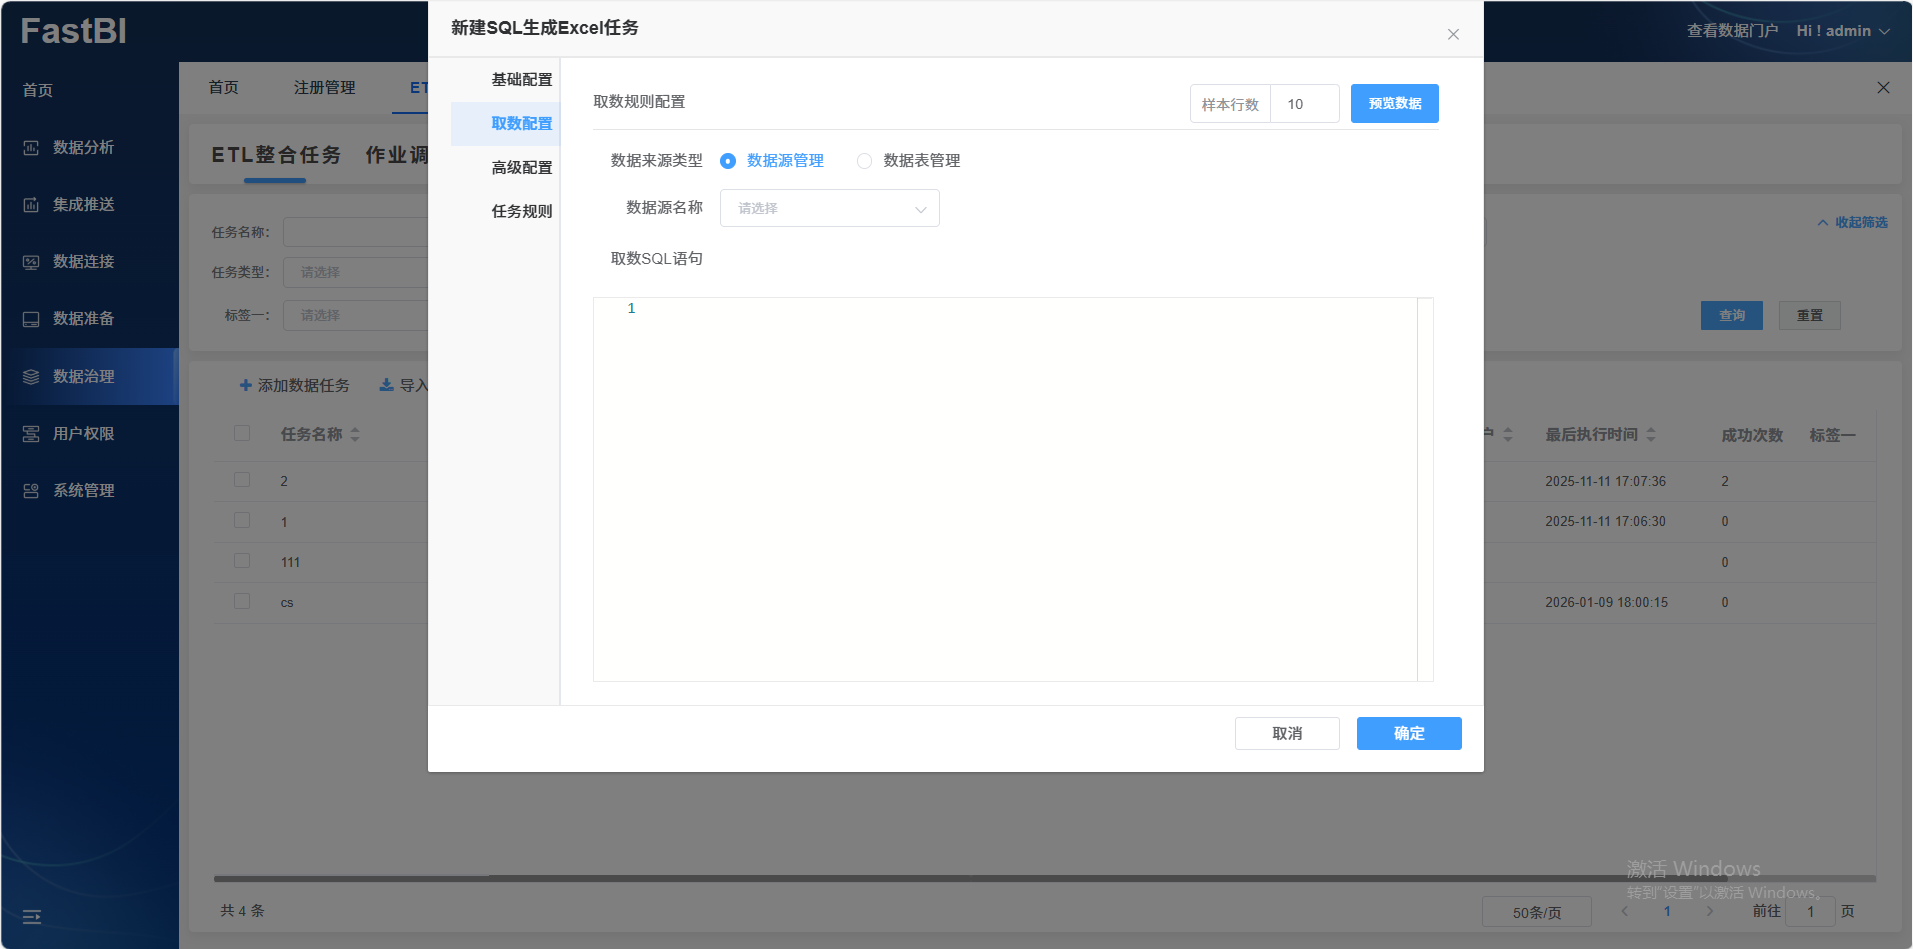Switch to the 基础配置 tab

[x=521, y=80]
